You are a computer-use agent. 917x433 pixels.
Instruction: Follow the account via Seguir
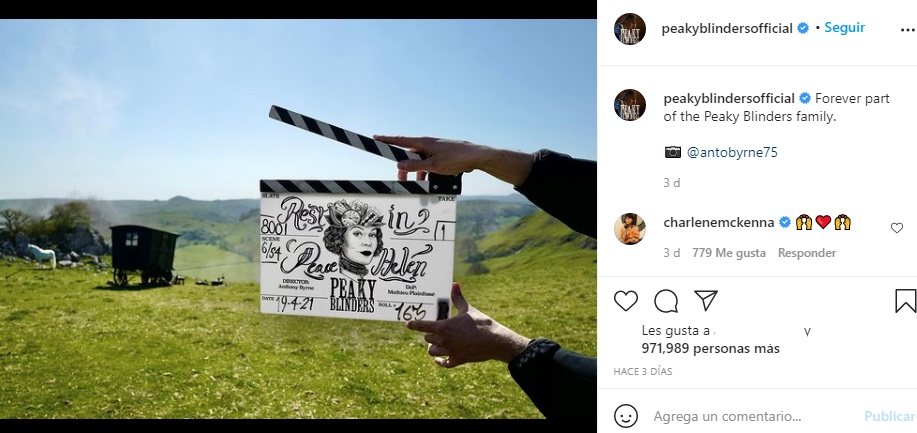coord(844,28)
